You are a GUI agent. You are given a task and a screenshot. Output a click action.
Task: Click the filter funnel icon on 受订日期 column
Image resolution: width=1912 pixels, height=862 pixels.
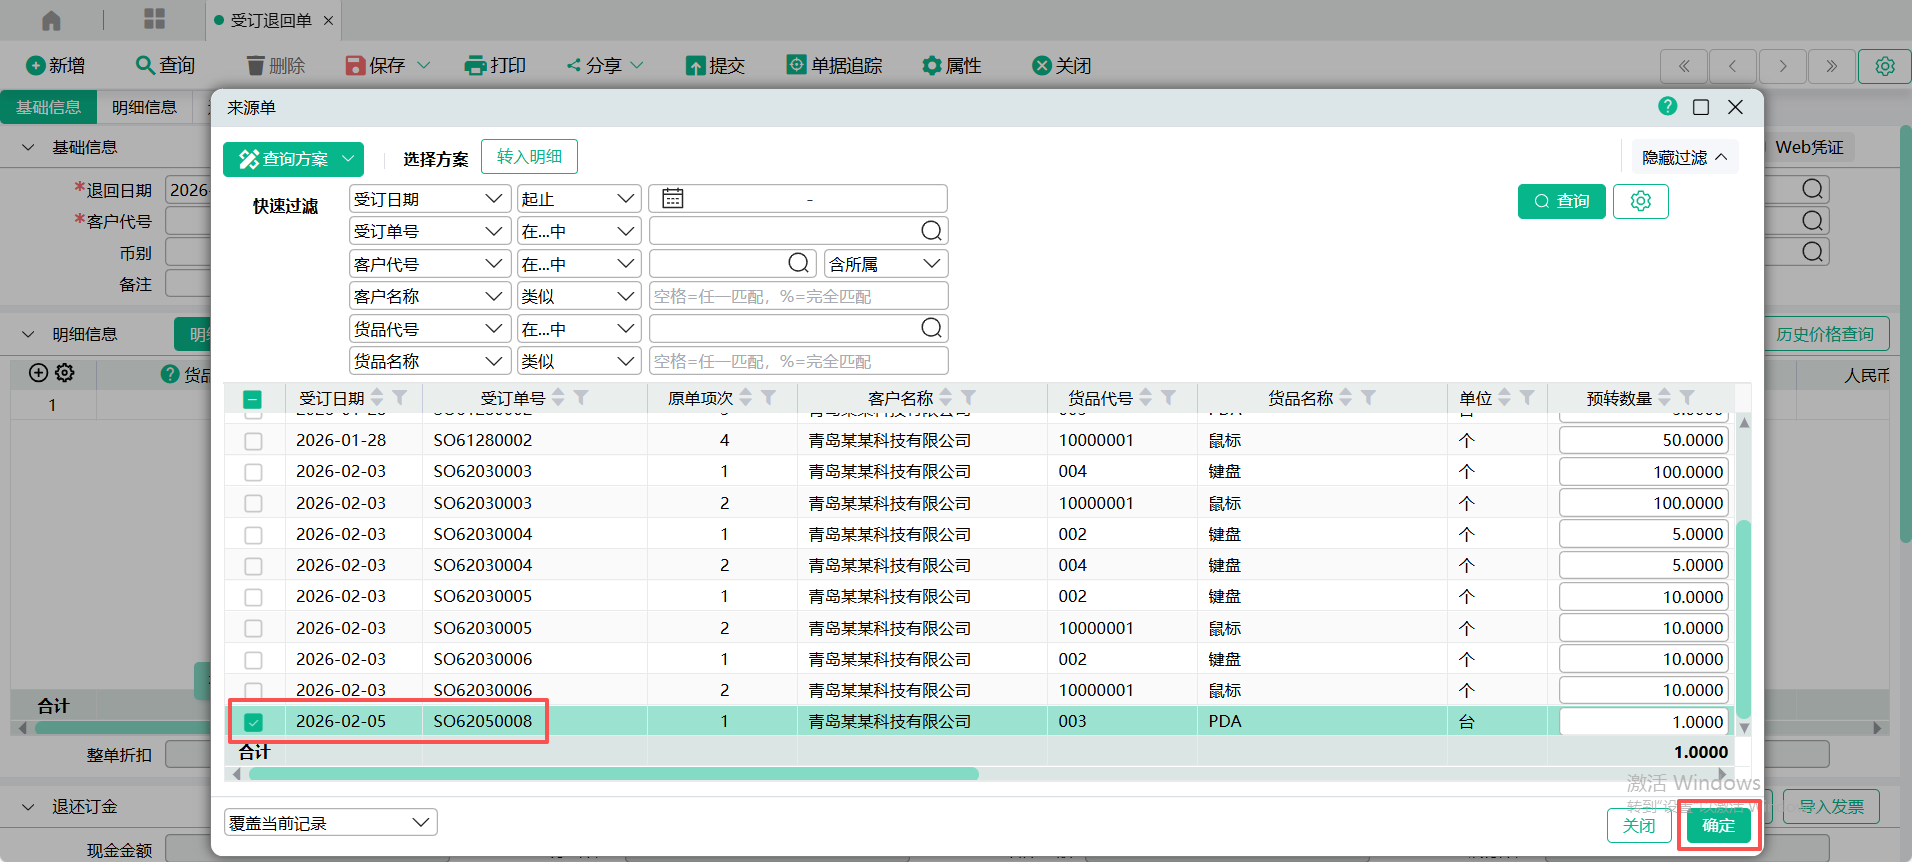[400, 398]
